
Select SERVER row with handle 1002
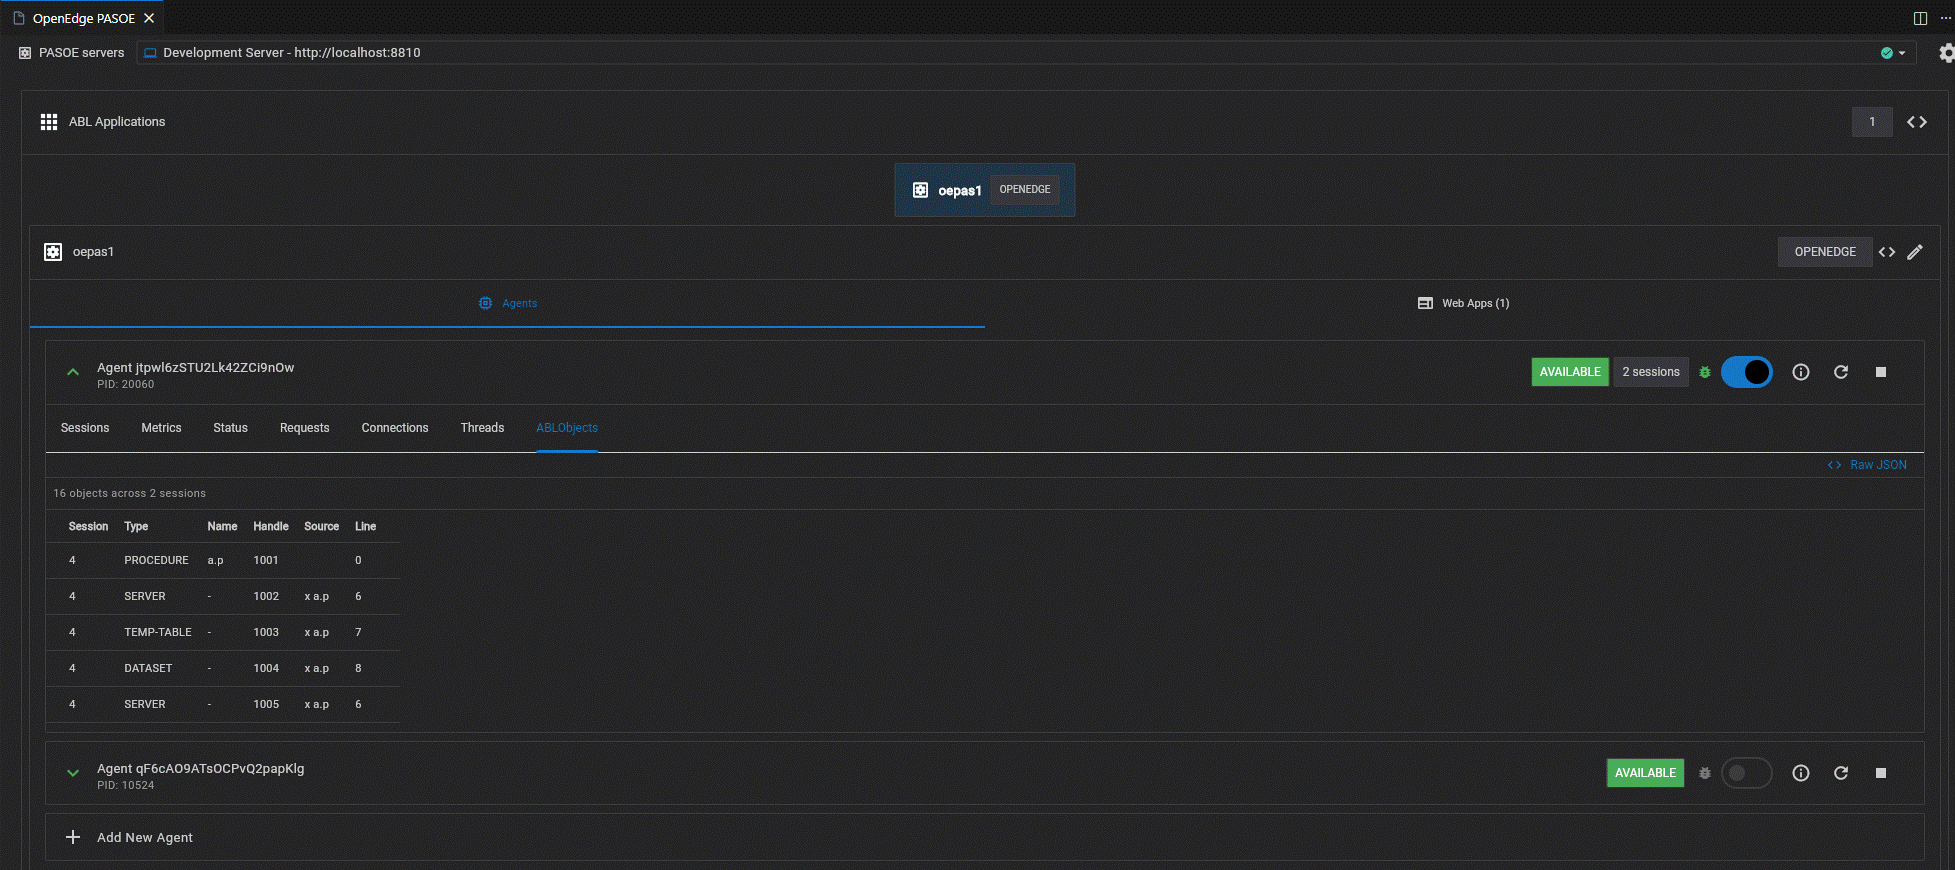tap(223, 596)
